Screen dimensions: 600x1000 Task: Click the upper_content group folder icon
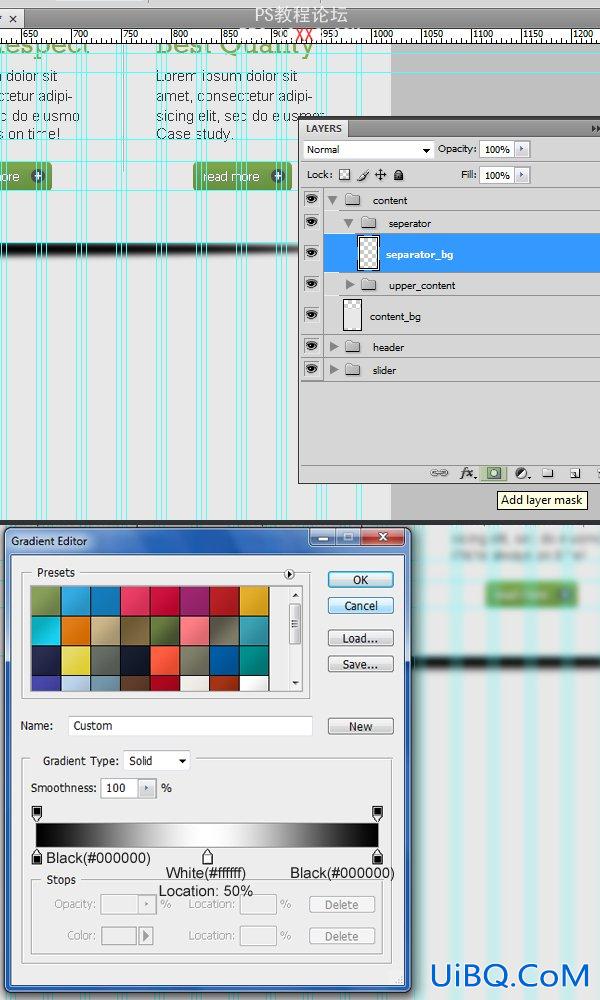click(x=369, y=284)
